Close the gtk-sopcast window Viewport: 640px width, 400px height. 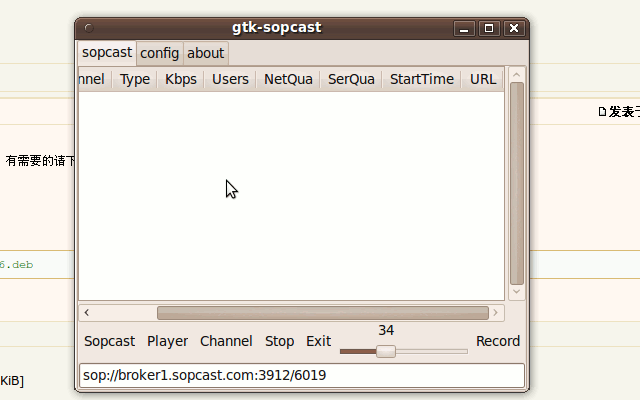[x=514, y=29]
